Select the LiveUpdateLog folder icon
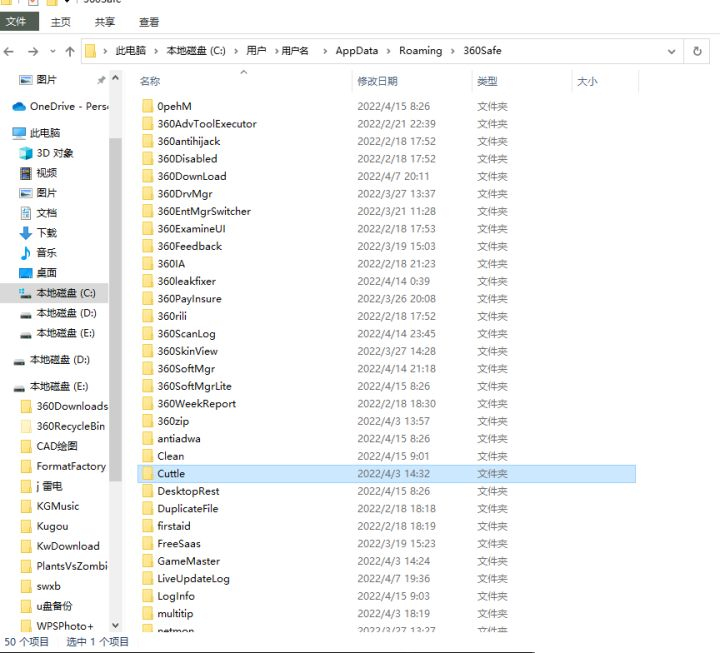This screenshot has height=653, width=720. point(147,579)
